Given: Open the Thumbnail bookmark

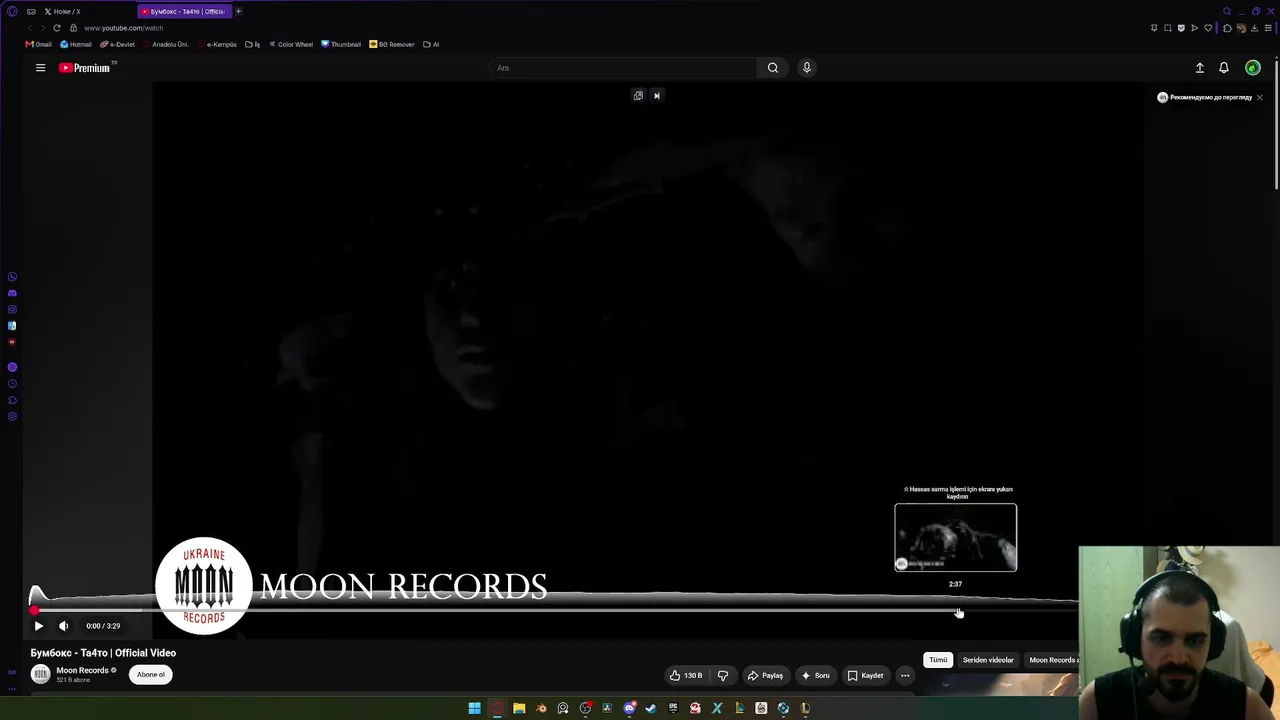Looking at the screenshot, I should pyautogui.click(x=341, y=44).
